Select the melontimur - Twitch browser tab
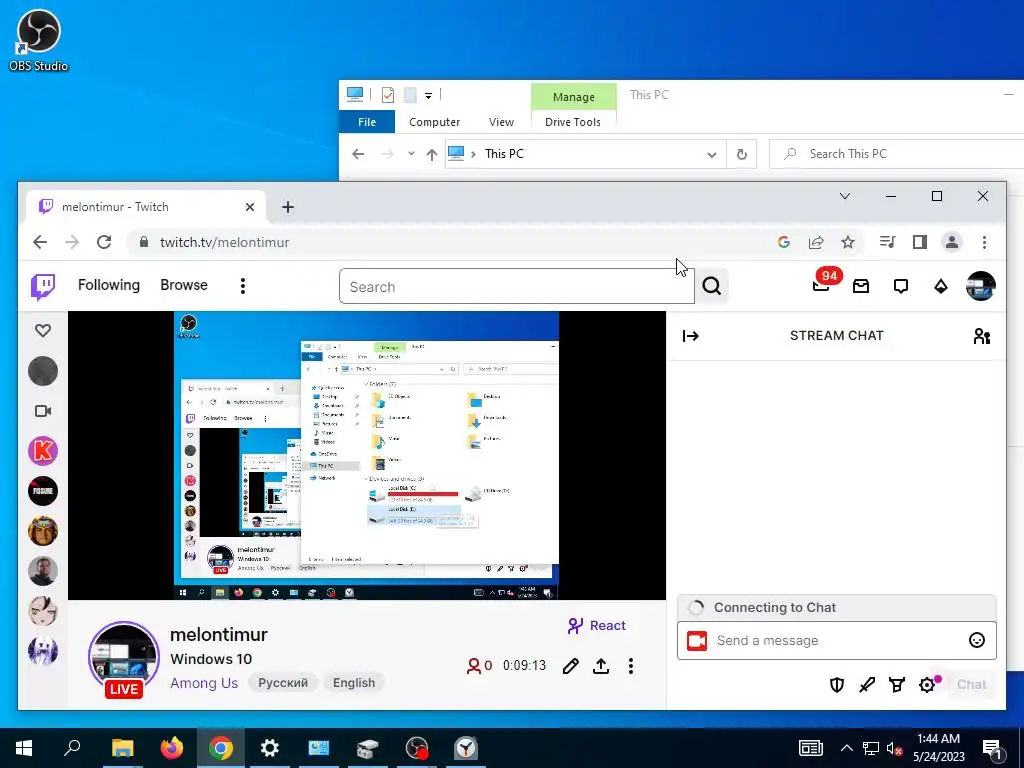 (x=145, y=206)
